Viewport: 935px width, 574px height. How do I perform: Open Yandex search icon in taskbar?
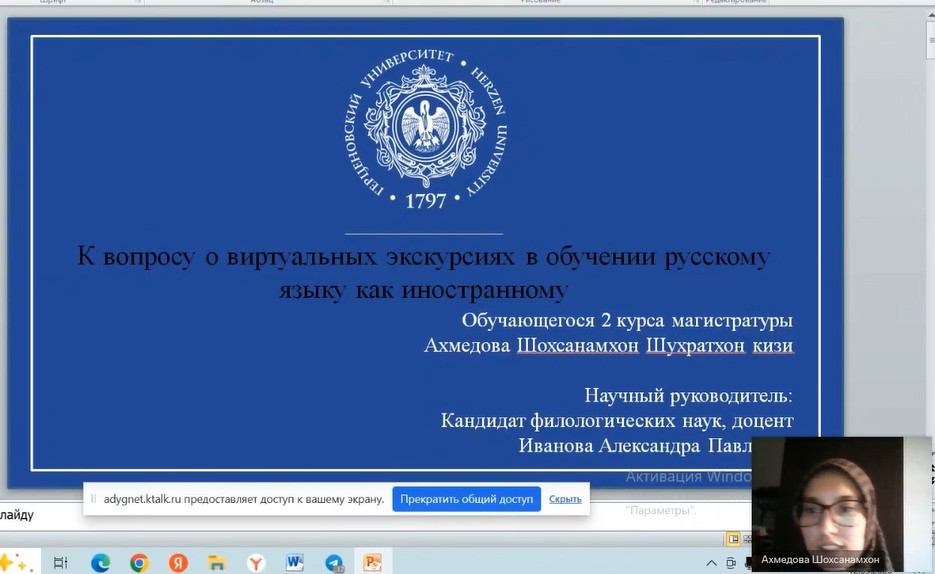pyautogui.click(x=178, y=562)
